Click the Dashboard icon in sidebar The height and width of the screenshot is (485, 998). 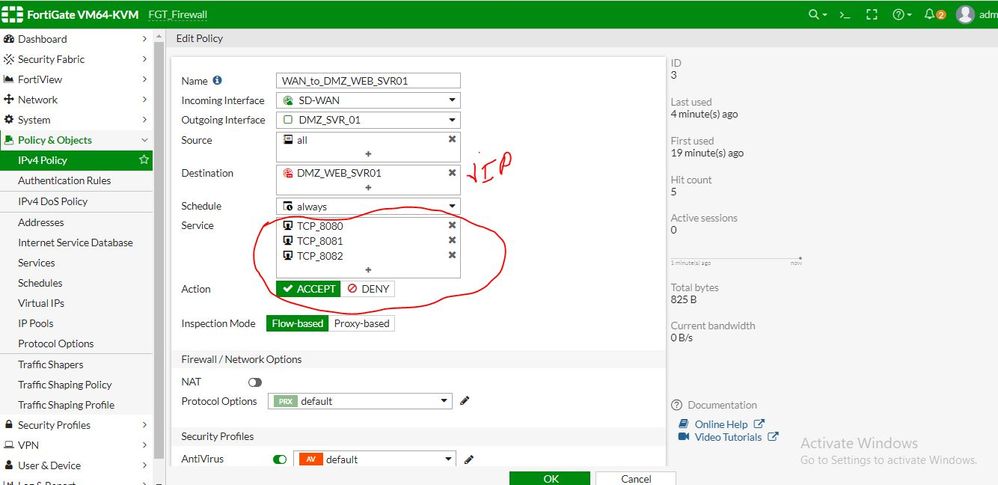[x=9, y=39]
